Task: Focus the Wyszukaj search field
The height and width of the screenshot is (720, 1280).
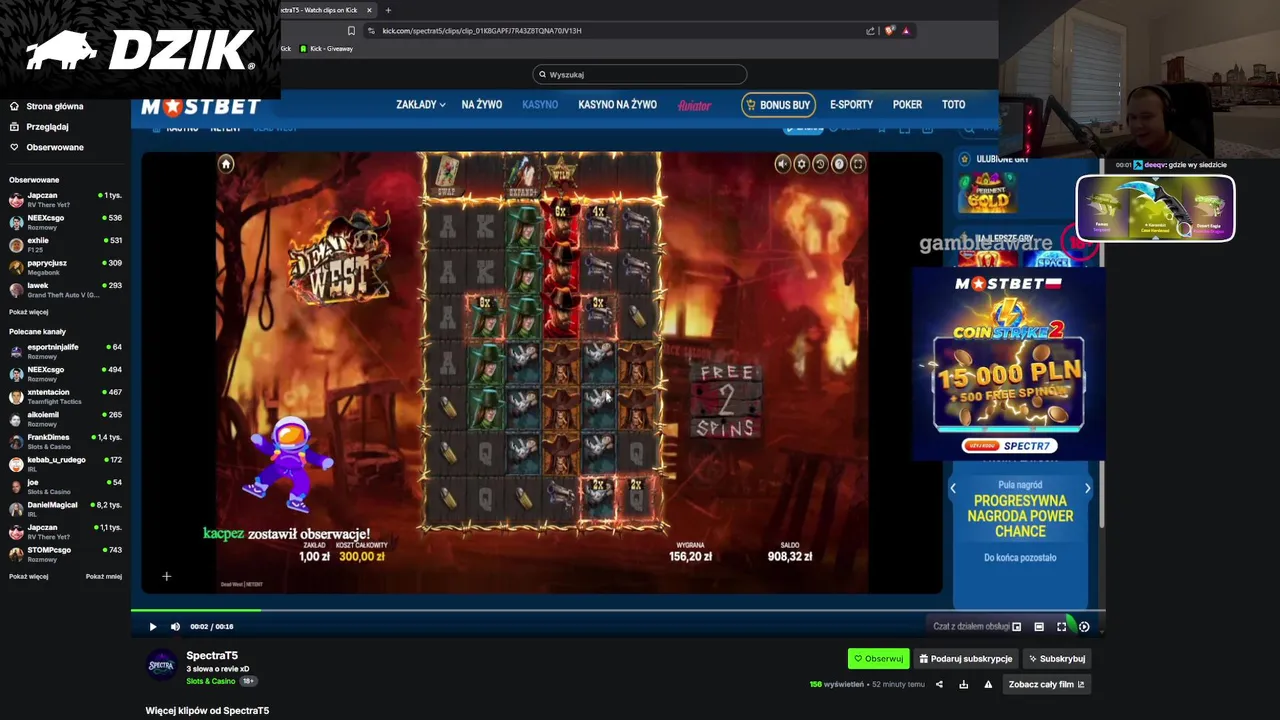Action: tap(640, 74)
